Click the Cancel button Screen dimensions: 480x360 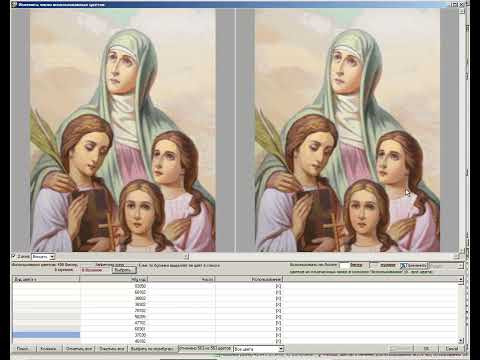tap(452, 348)
